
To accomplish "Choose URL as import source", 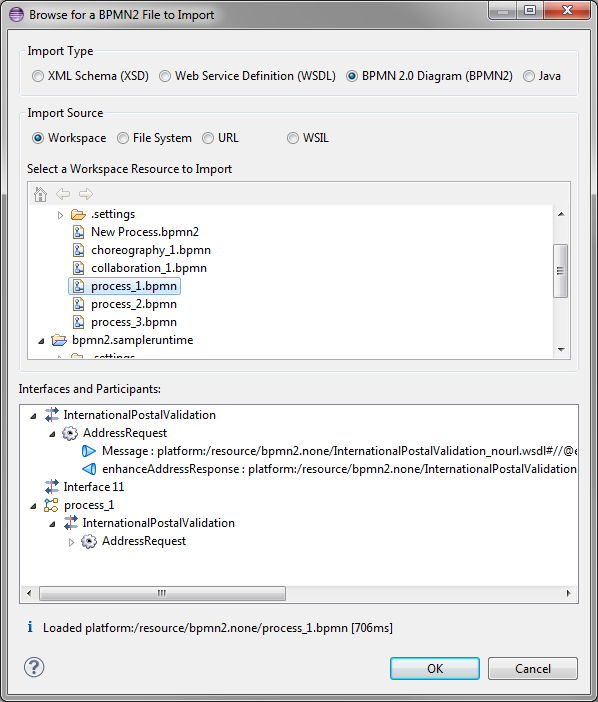I will point(208,138).
